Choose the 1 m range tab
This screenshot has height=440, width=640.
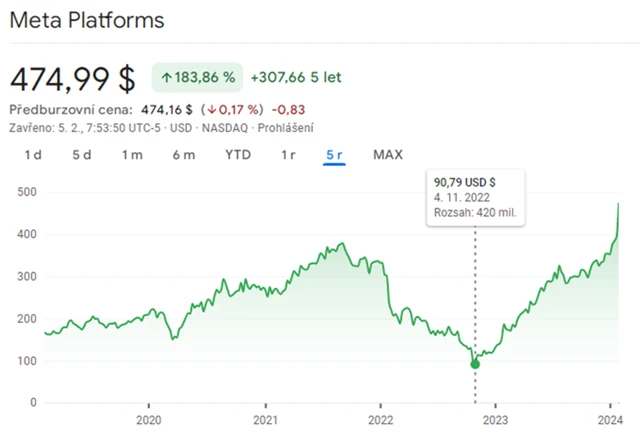(x=132, y=155)
